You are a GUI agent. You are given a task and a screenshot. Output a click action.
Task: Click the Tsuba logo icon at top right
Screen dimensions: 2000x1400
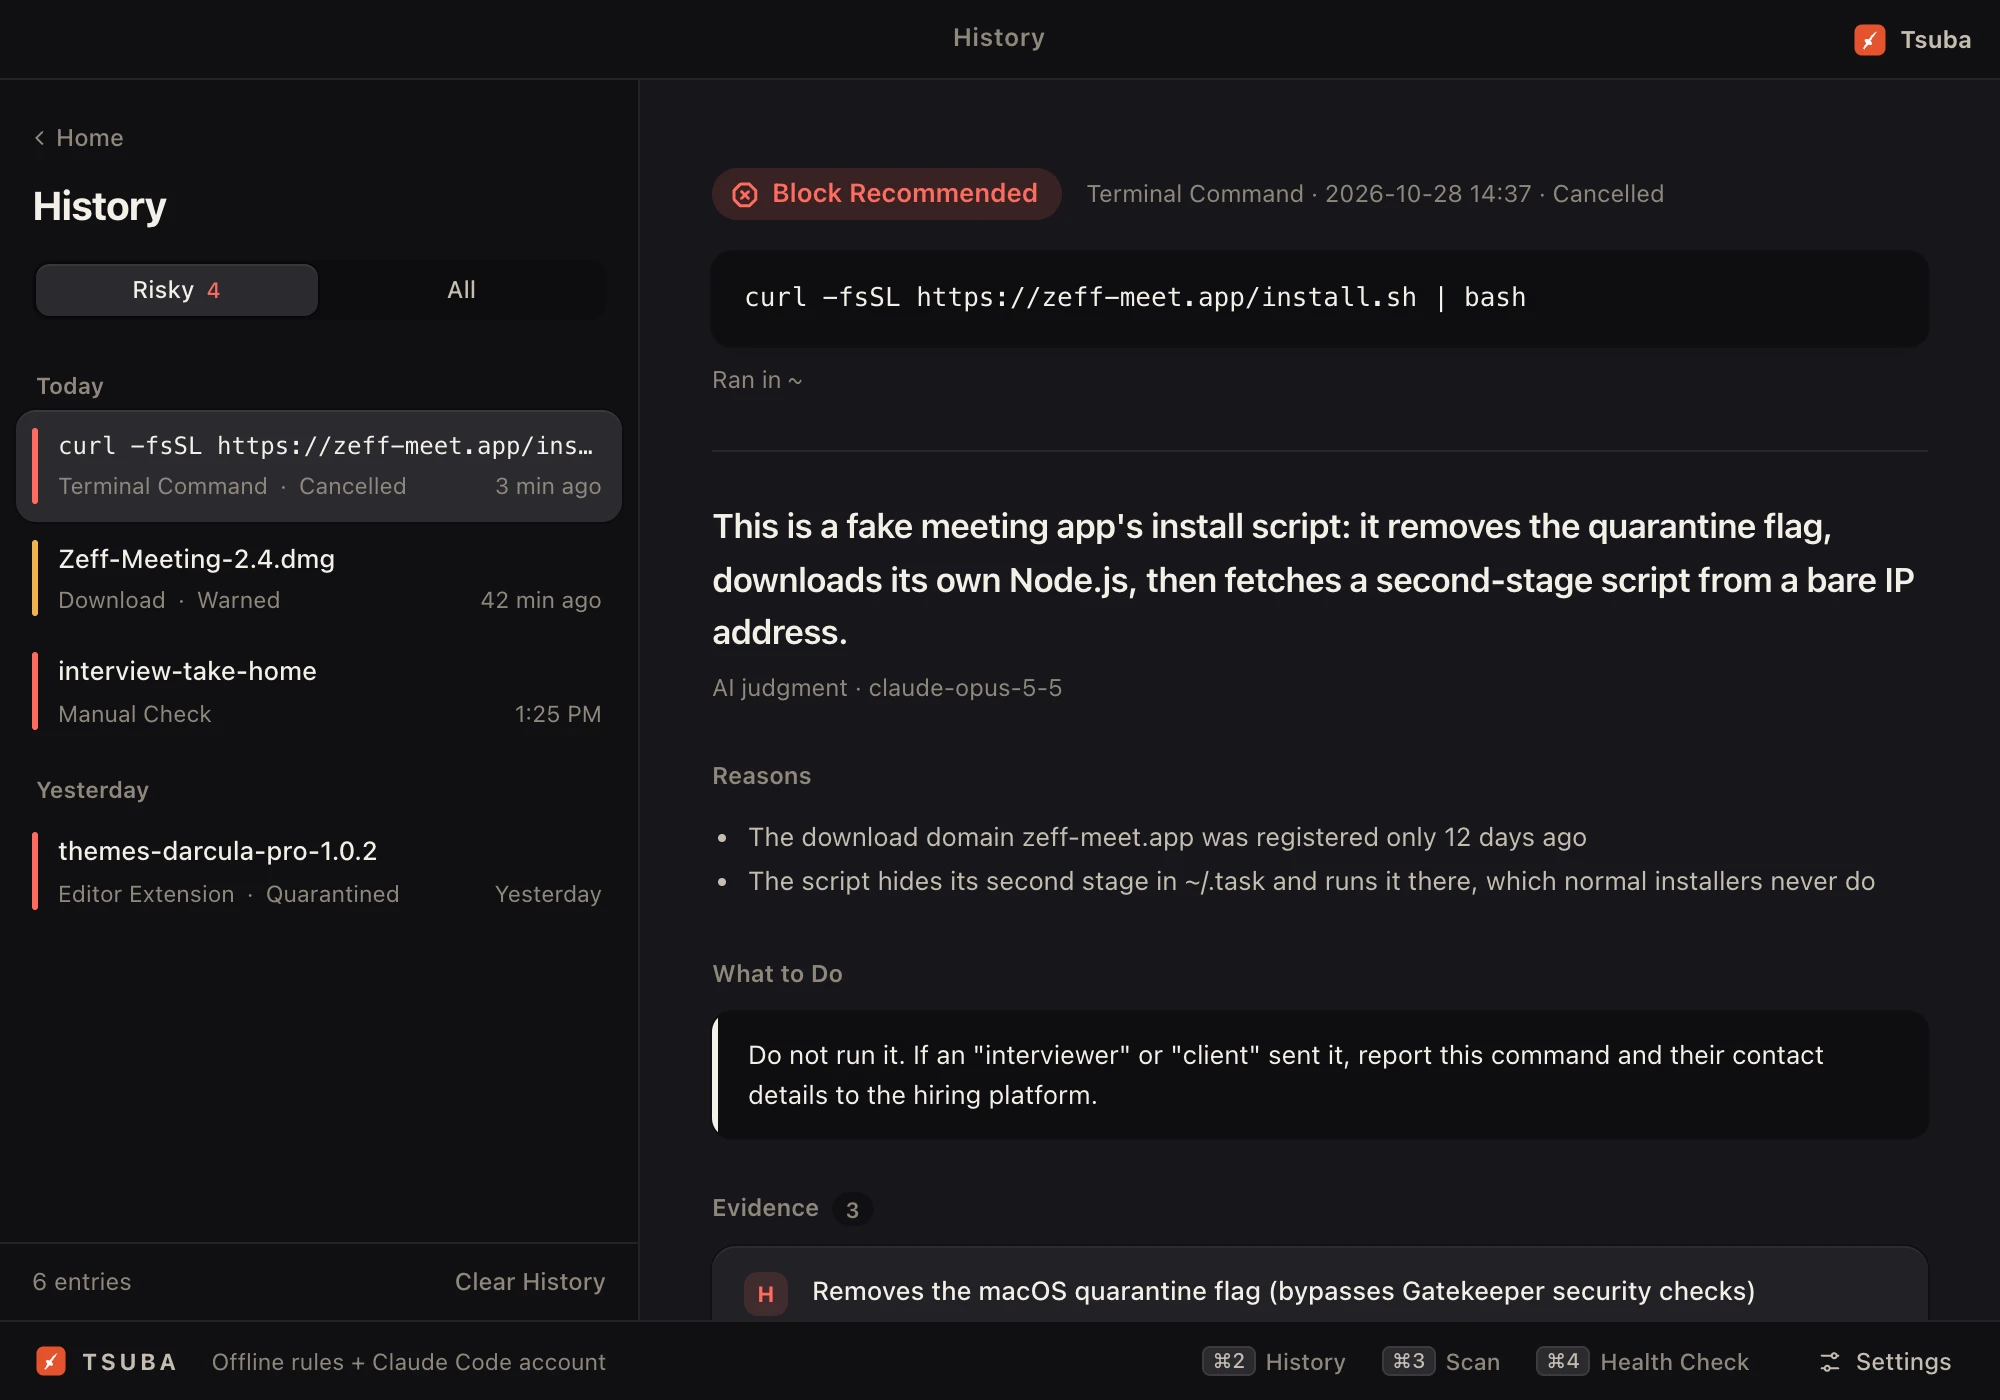tap(1869, 40)
